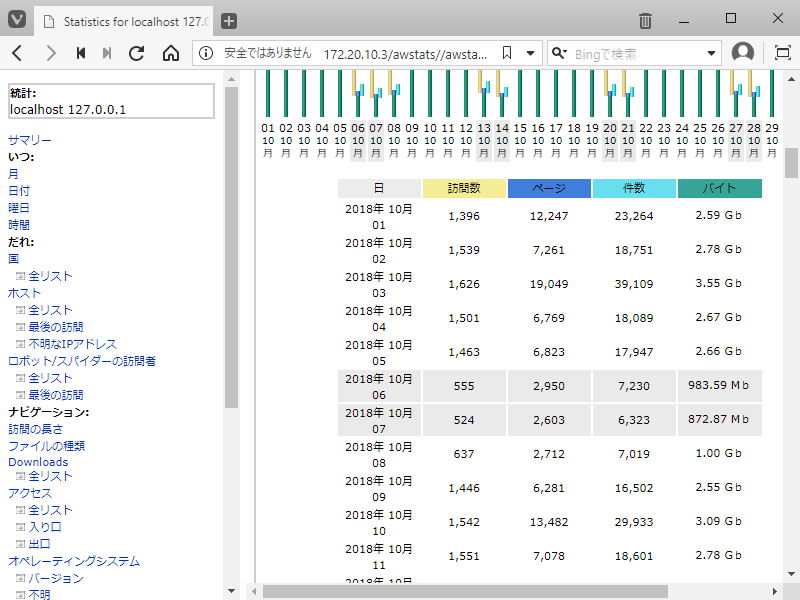Click the new tab plus button

tap(229, 21)
